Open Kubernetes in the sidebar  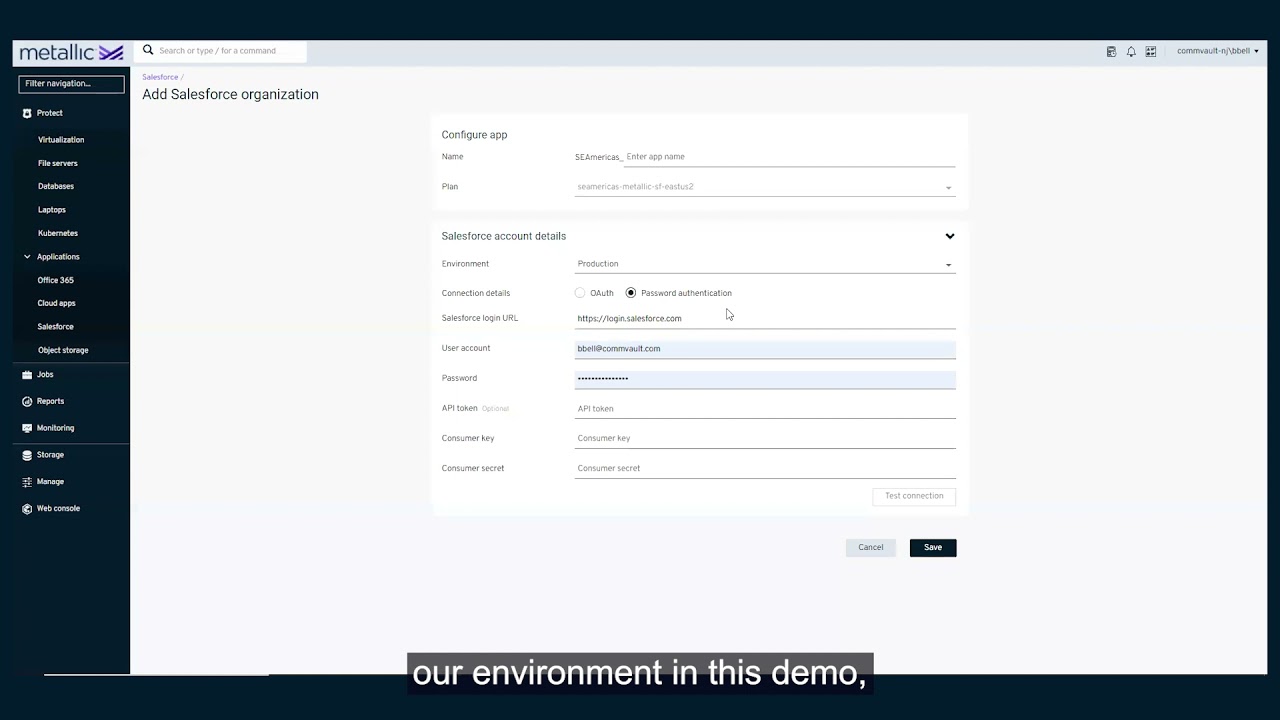(58, 233)
